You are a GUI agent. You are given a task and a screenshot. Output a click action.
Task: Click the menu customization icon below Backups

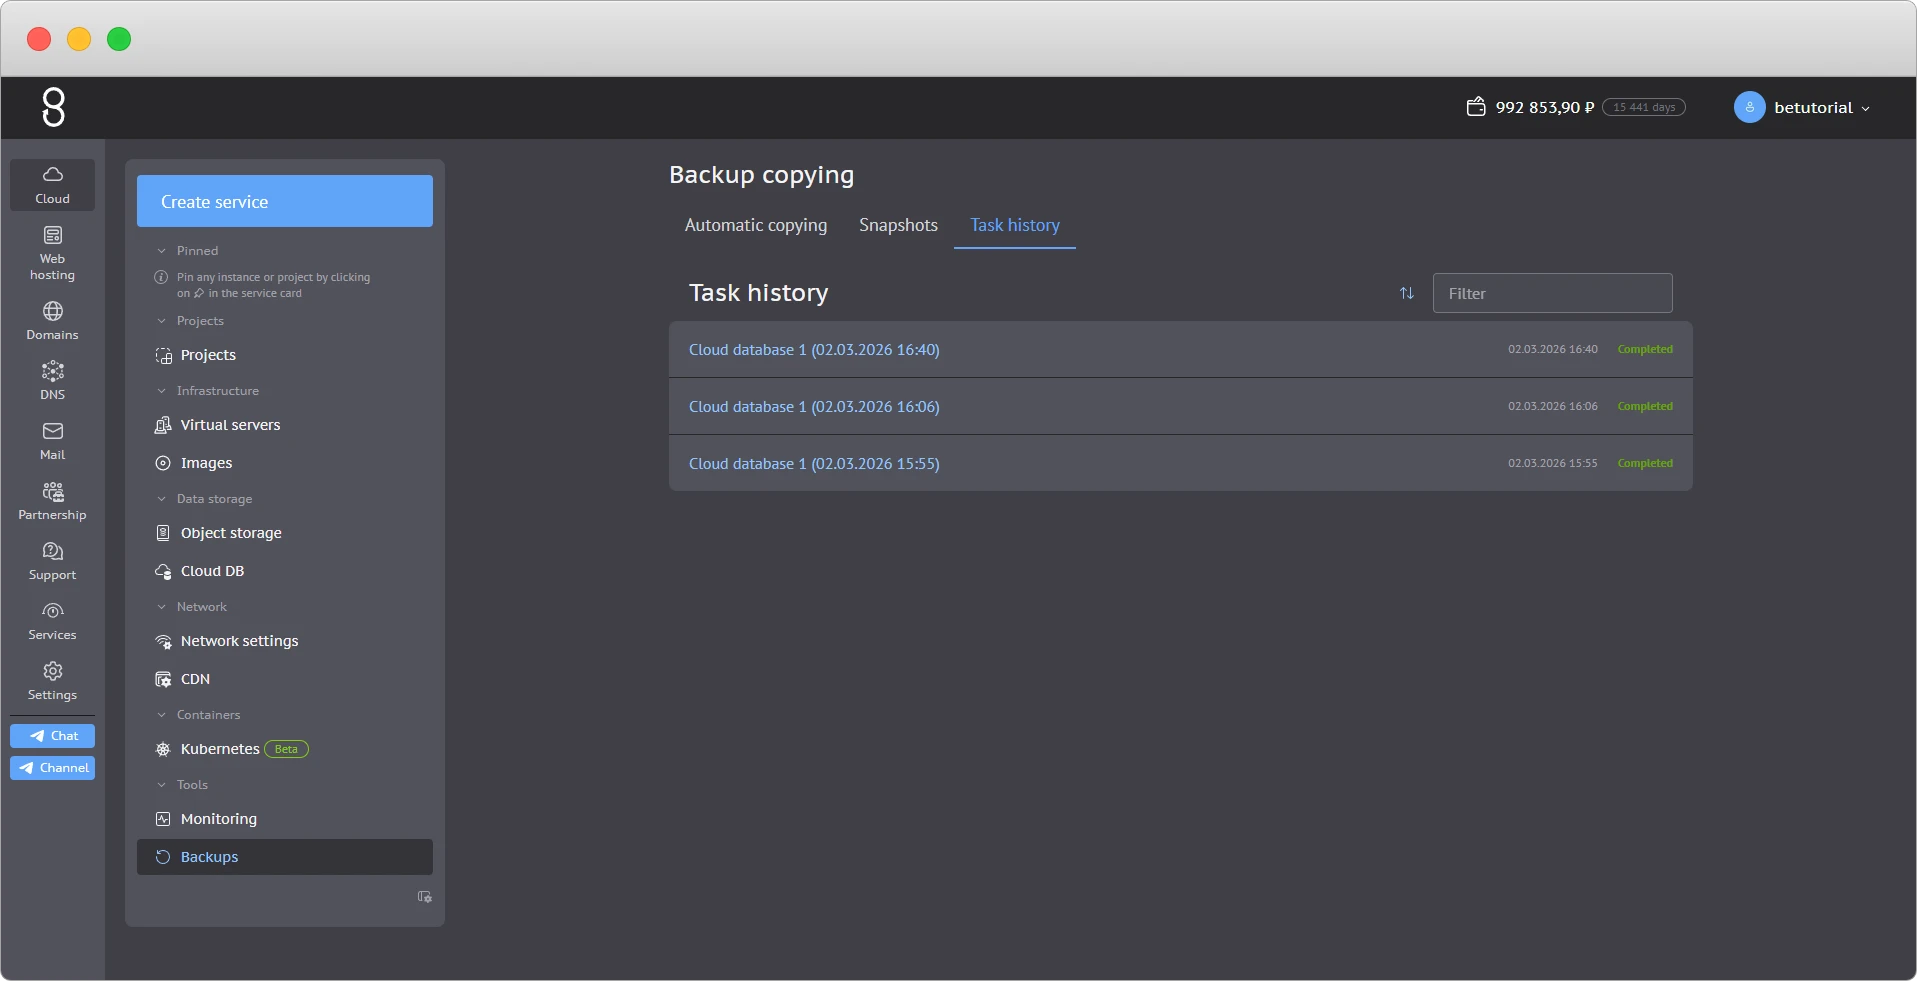pos(424,897)
